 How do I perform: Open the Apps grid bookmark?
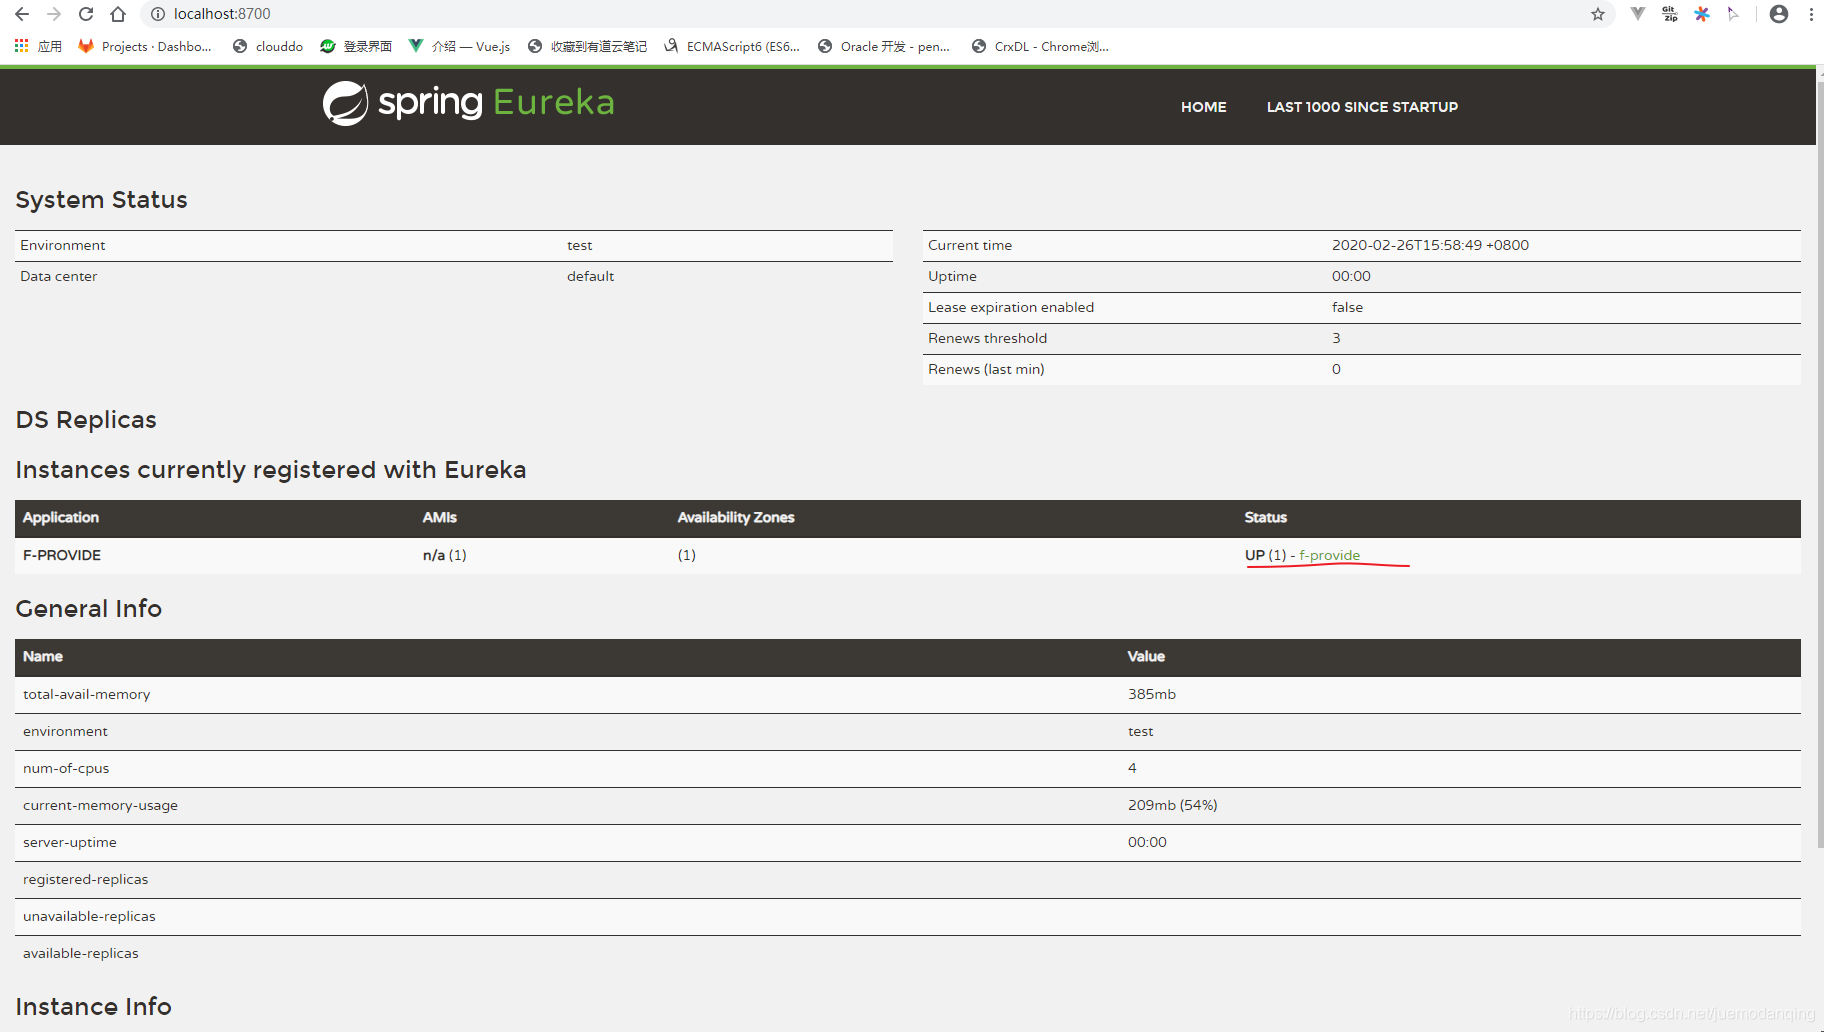[x=38, y=46]
